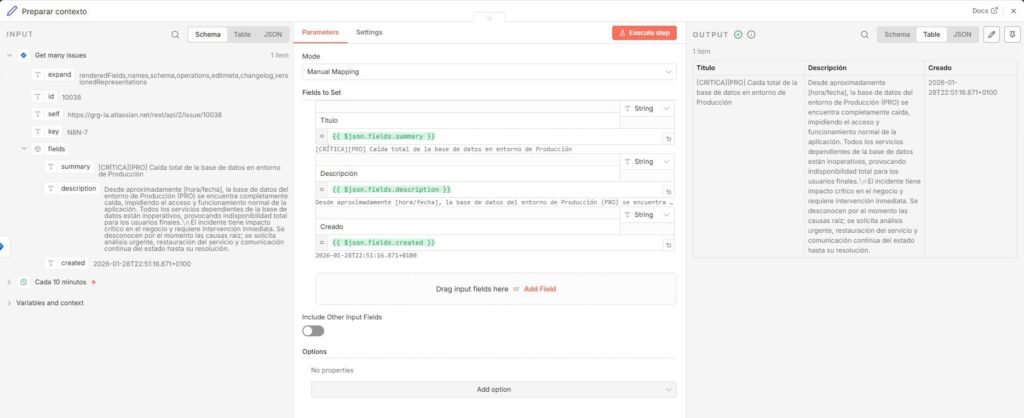The height and width of the screenshot is (418, 1024).
Task: Edit the Creado field name input
Action: point(468,227)
